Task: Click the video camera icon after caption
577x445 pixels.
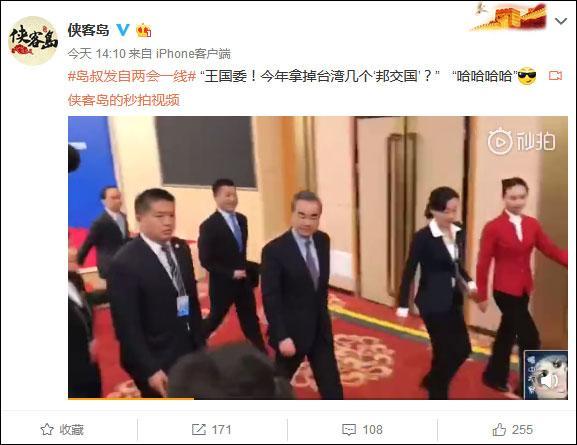Action: point(555,76)
